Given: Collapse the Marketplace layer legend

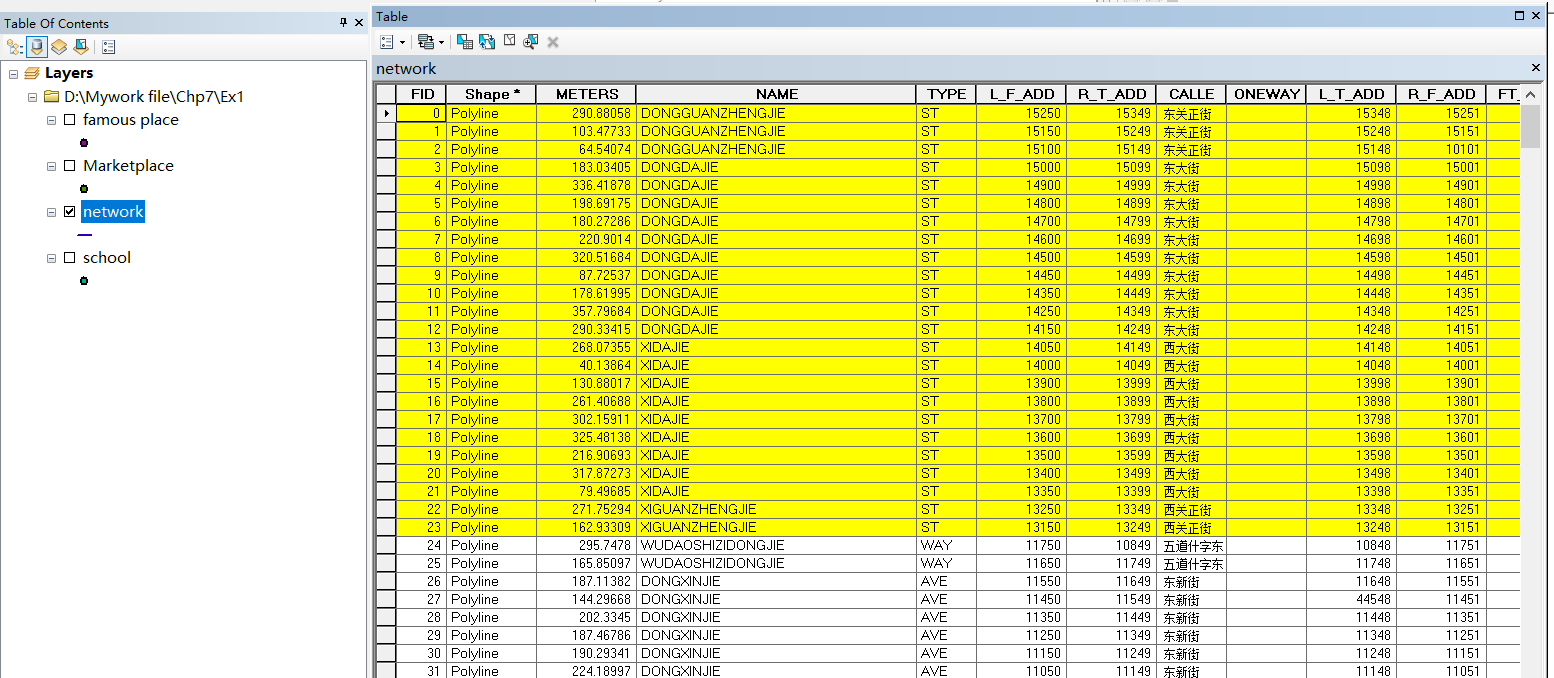Looking at the screenshot, I should [51, 166].
